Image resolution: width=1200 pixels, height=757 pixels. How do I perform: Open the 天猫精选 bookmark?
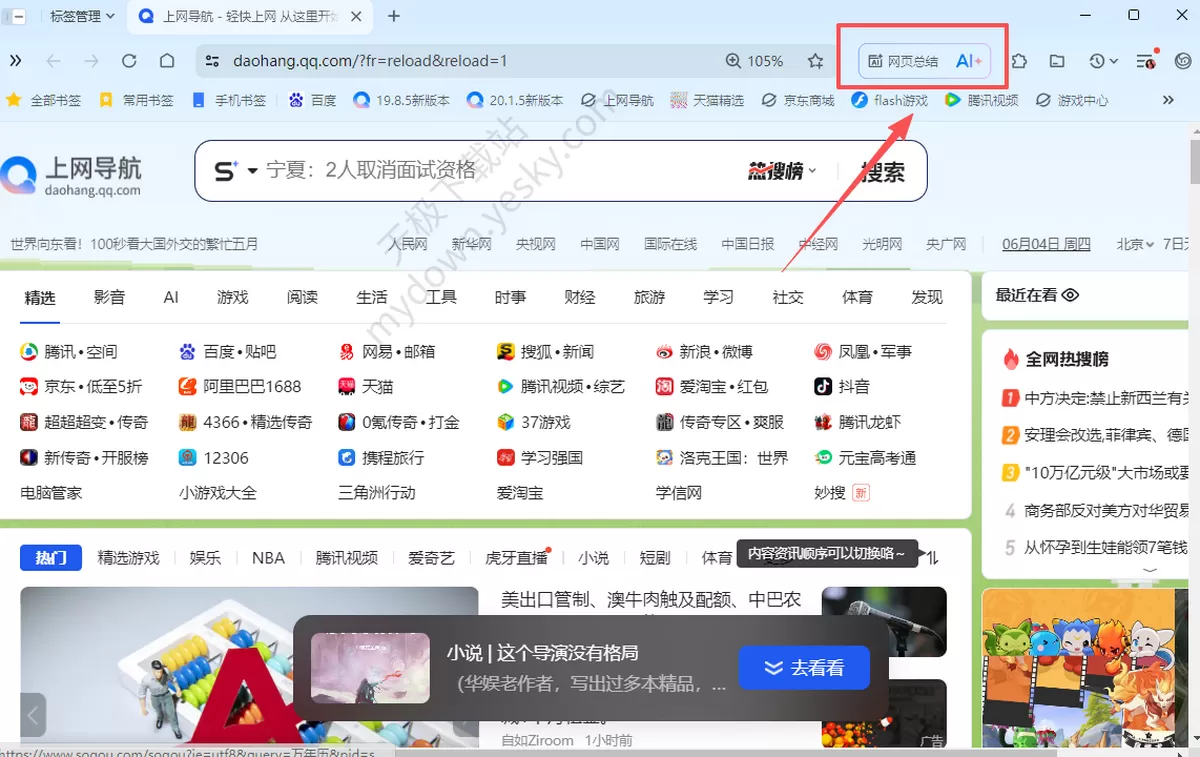tap(707, 100)
